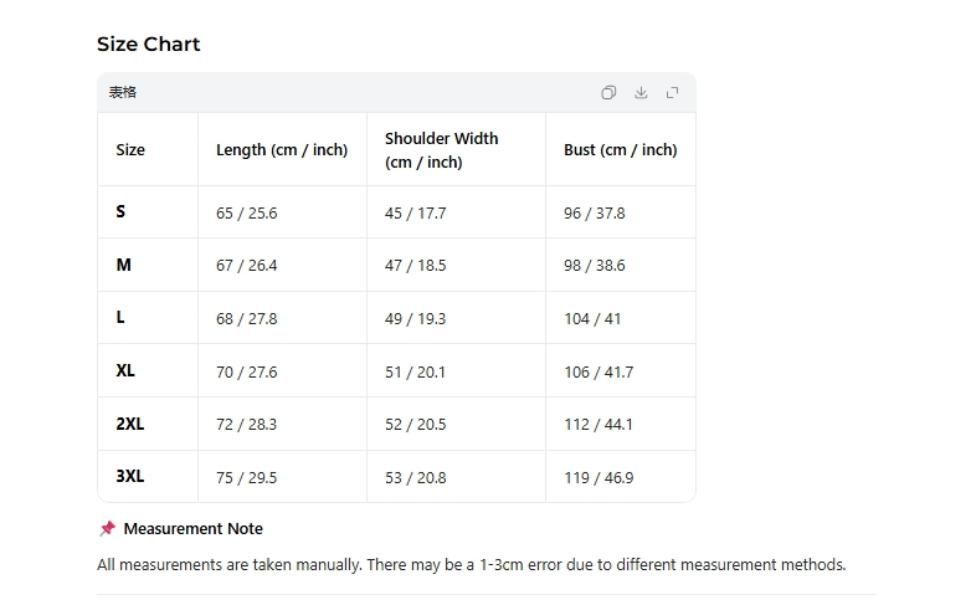This screenshot has height=600, width=971.
Task: Select the 53 / 20.8 shoulder cell
Action: point(416,478)
